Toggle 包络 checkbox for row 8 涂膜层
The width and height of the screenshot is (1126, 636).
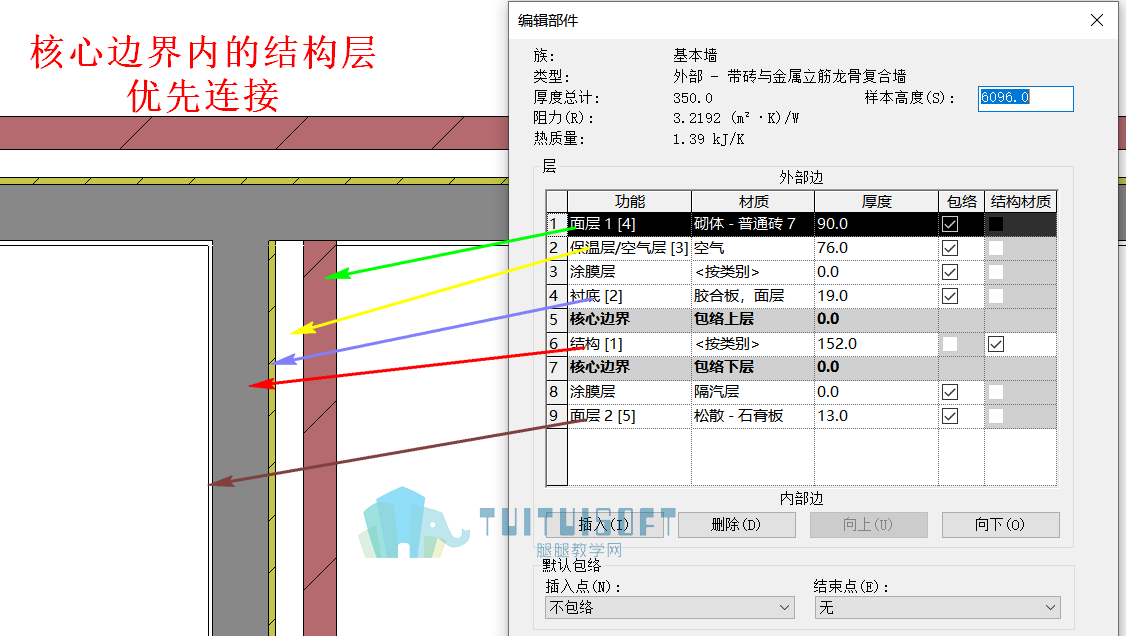tap(950, 392)
